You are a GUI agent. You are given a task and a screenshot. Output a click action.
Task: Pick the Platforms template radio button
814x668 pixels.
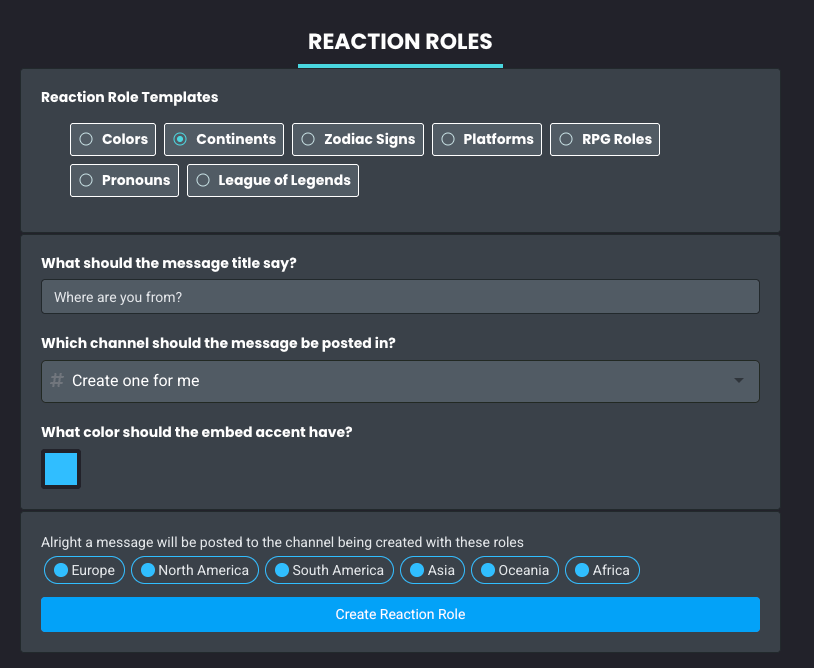[448, 139]
